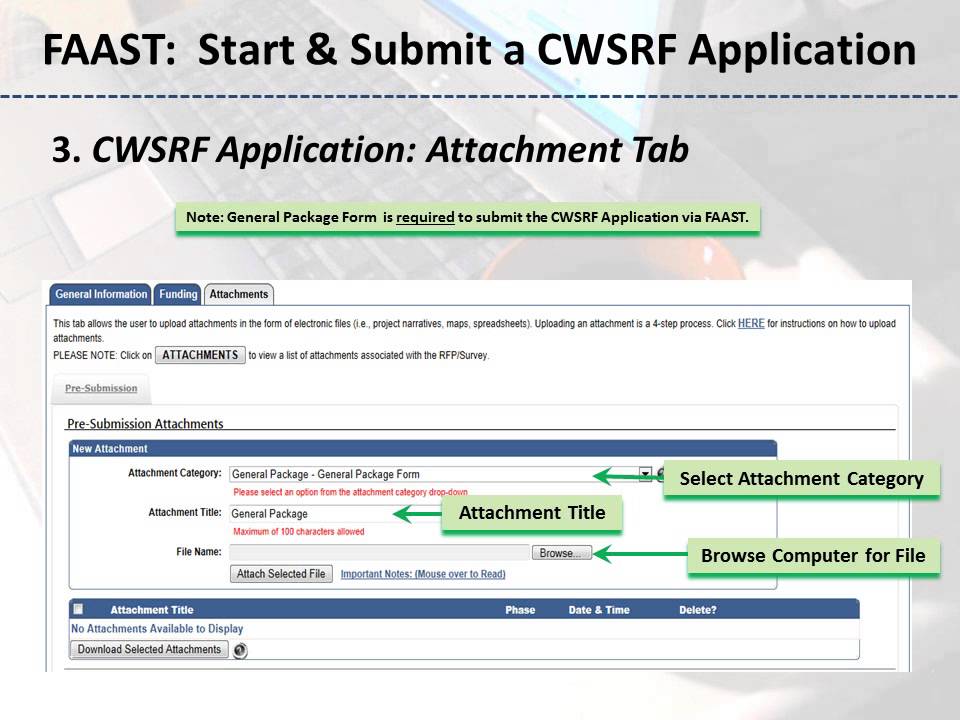Click the Attachment Title column header
Image resolution: width=960 pixels, height=720 pixels.
(x=152, y=610)
